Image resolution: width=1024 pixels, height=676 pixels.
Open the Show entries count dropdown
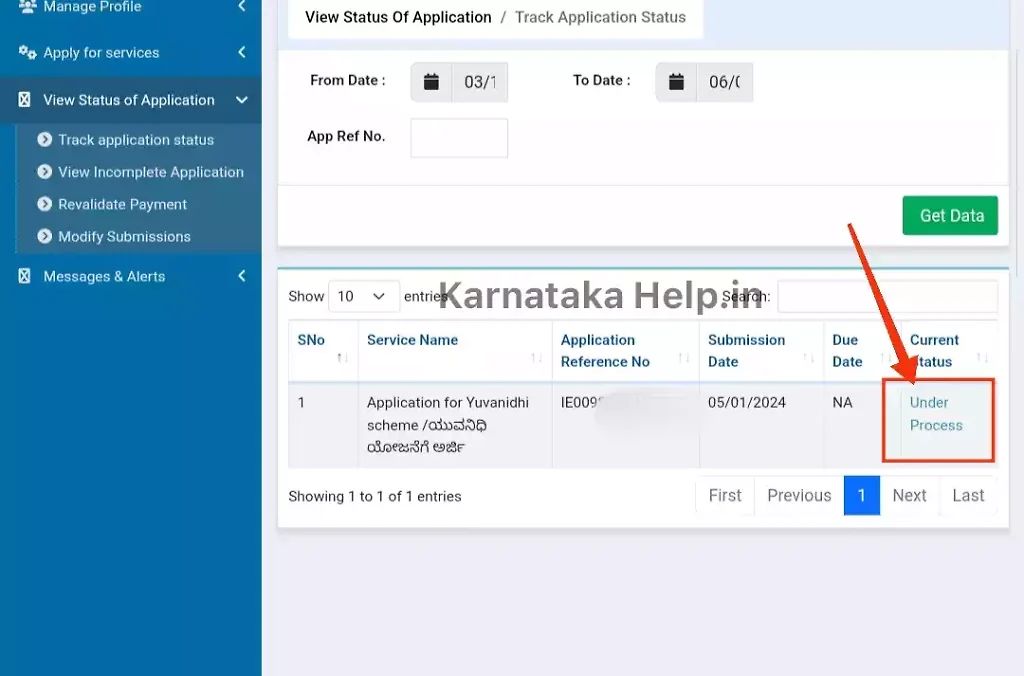pyautogui.click(x=363, y=297)
